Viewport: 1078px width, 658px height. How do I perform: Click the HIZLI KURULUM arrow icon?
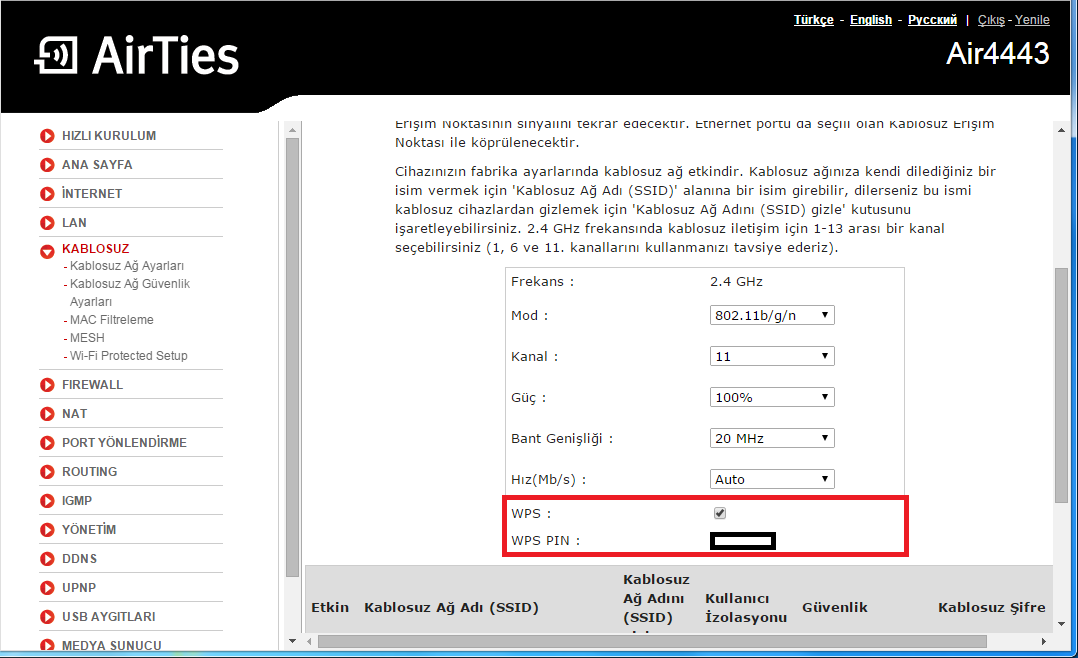[47, 136]
